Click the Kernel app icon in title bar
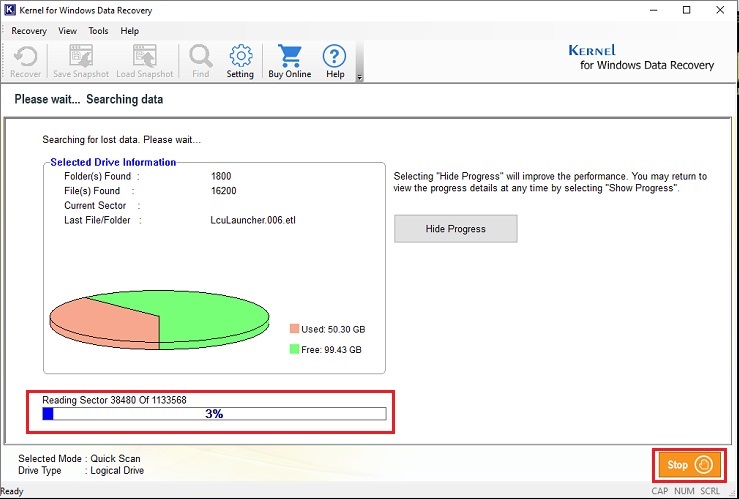739x499 pixels. click(x=9, y=10)
